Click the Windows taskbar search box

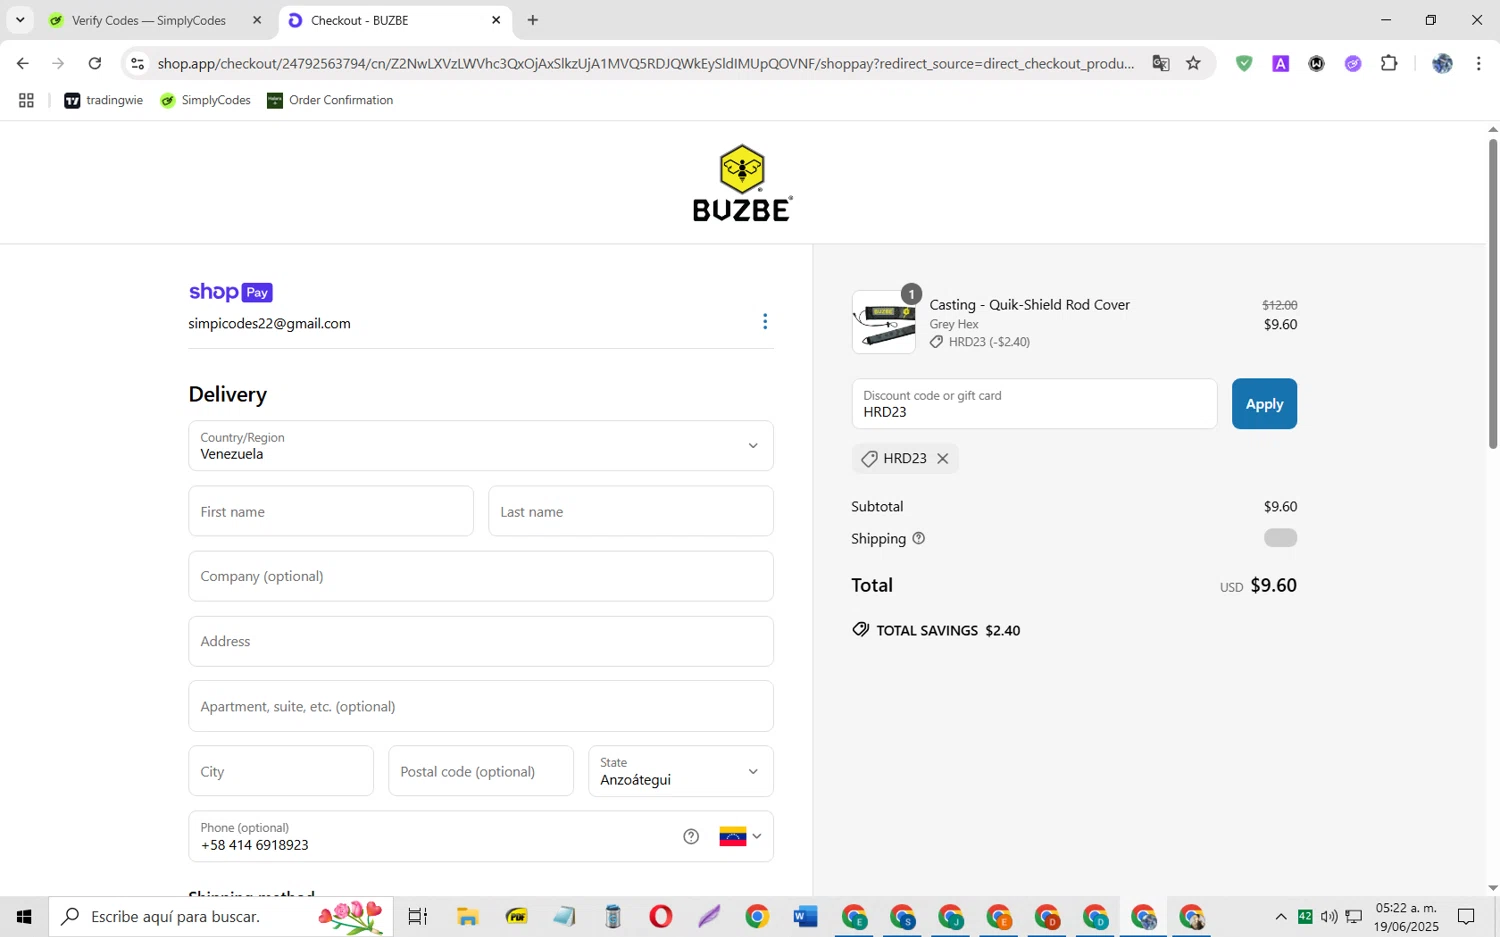[x=221, y=916]
